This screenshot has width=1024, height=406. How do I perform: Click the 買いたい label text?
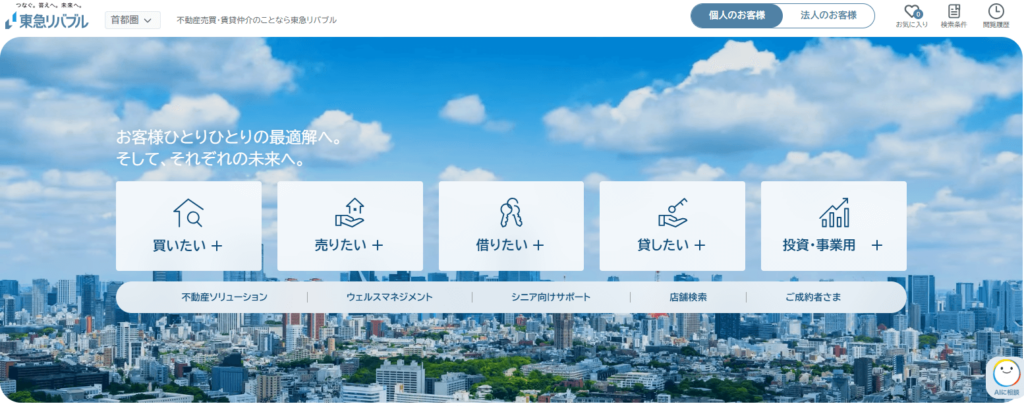point(179,246)
